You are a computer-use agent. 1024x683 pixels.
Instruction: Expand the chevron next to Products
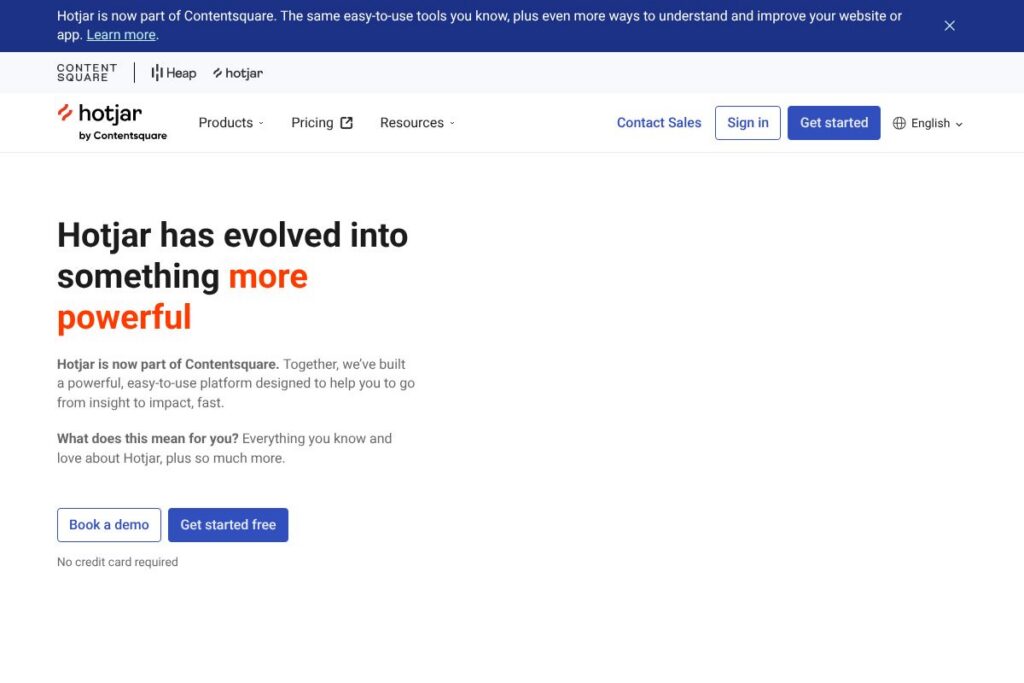pyautogui.click(x=261, y=123)
